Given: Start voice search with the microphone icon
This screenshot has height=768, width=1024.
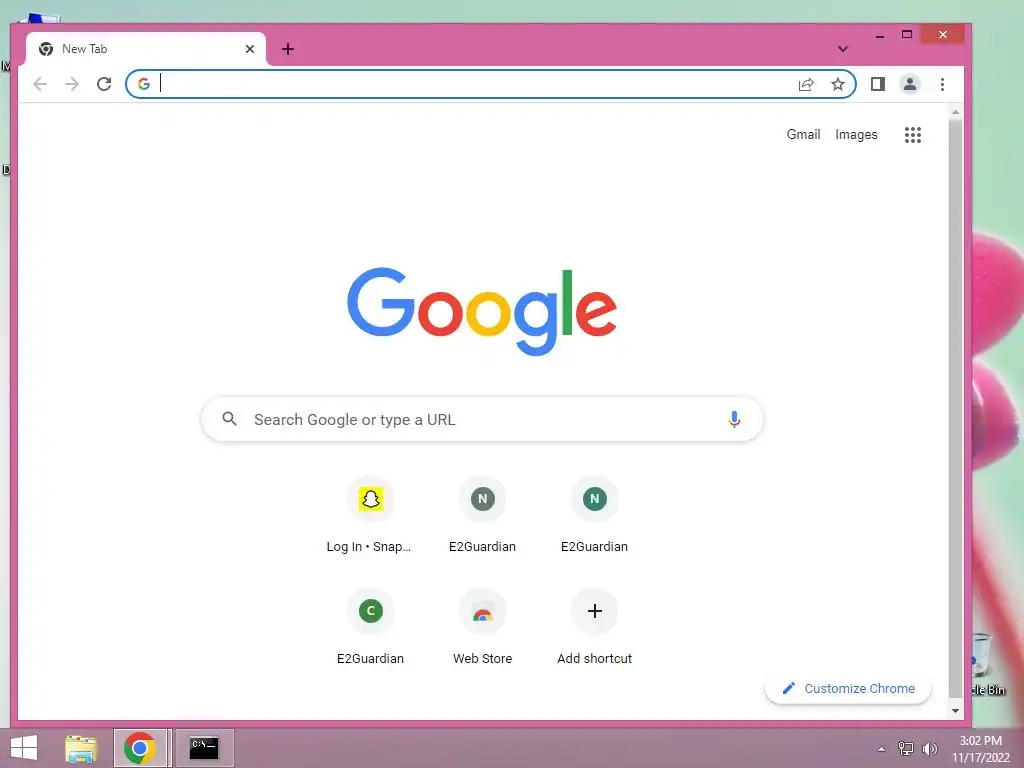Looking at the screenshot, I should point(734,419).
